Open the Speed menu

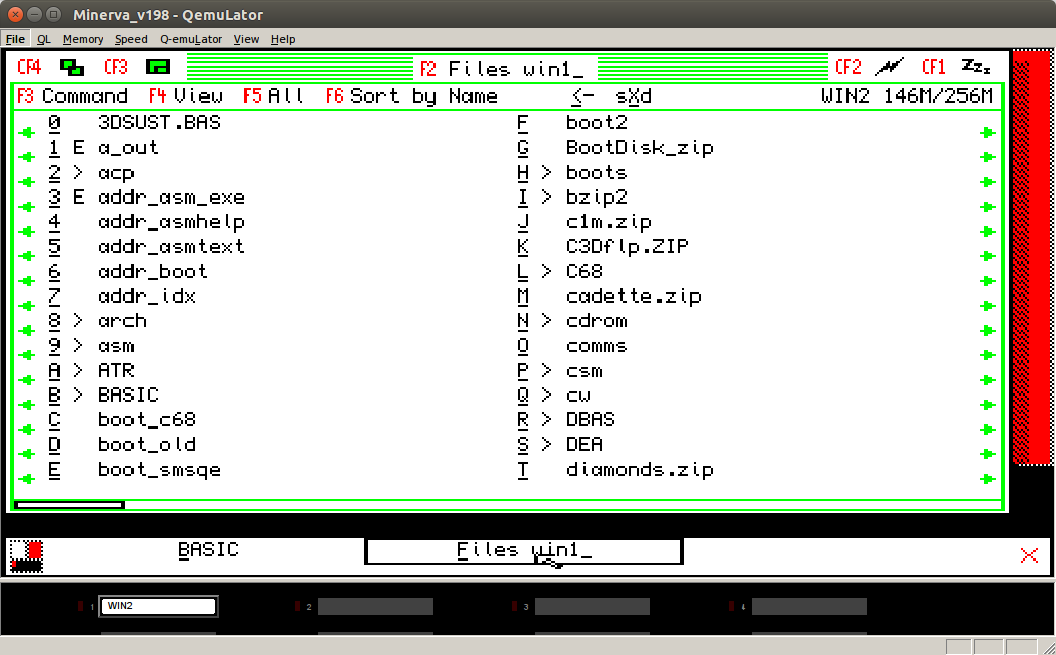click(x=131, y=39)
